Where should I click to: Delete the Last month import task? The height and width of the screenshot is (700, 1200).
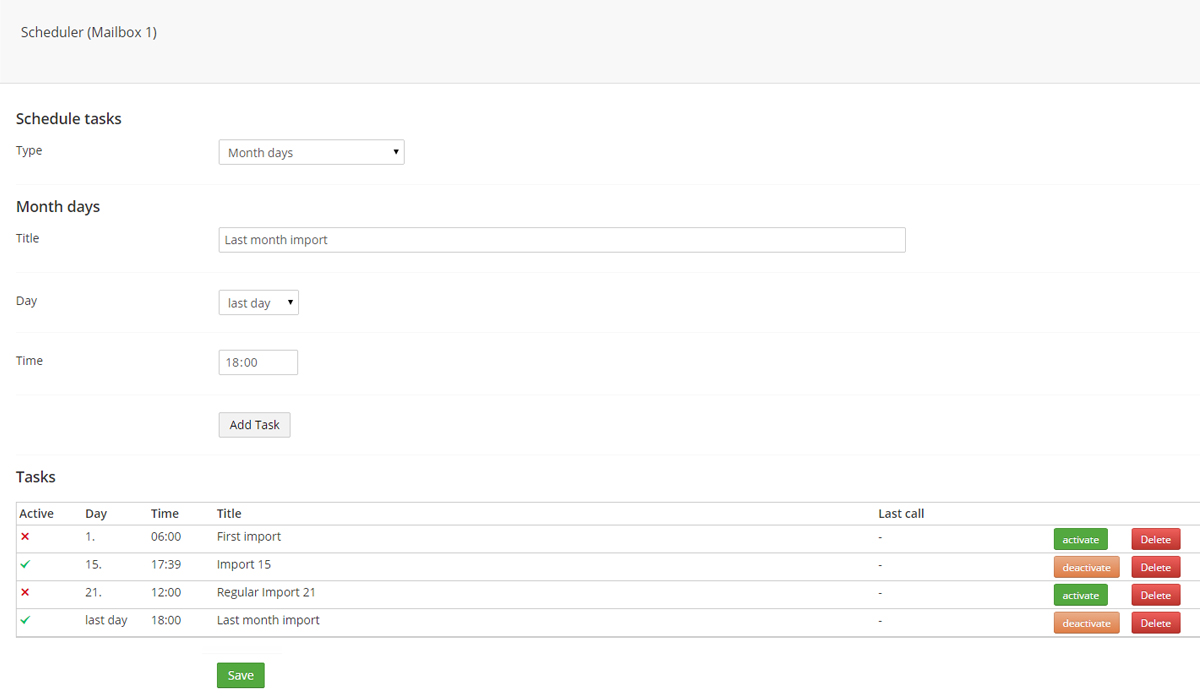(1155, 623)
